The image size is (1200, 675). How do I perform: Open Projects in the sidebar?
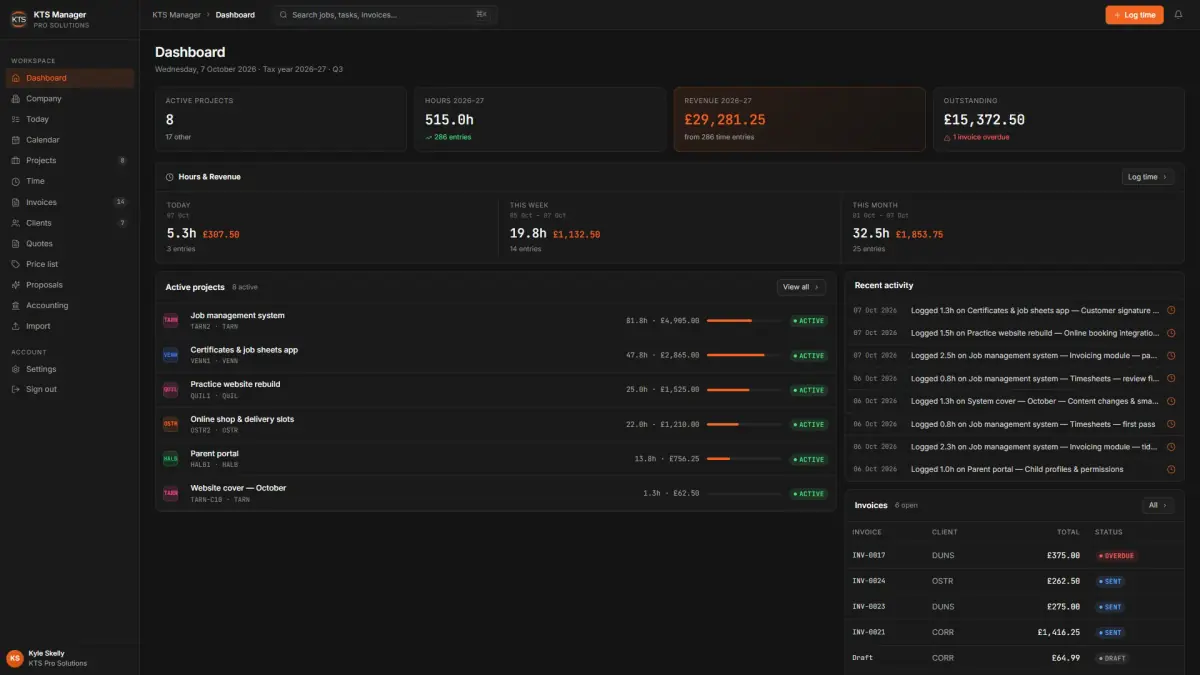point(70,160)
